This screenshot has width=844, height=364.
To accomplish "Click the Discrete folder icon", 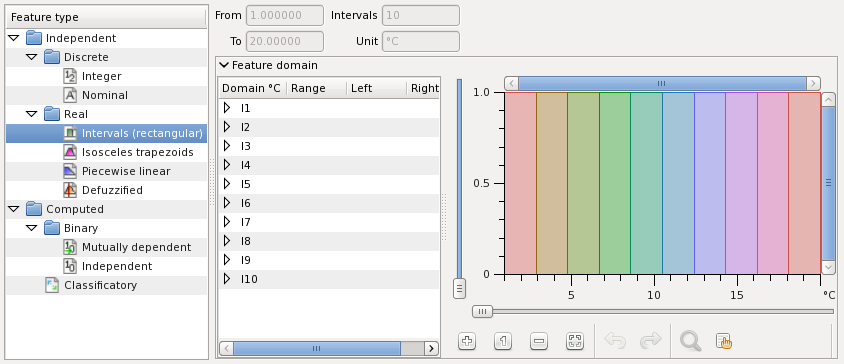I will (52, 57).
